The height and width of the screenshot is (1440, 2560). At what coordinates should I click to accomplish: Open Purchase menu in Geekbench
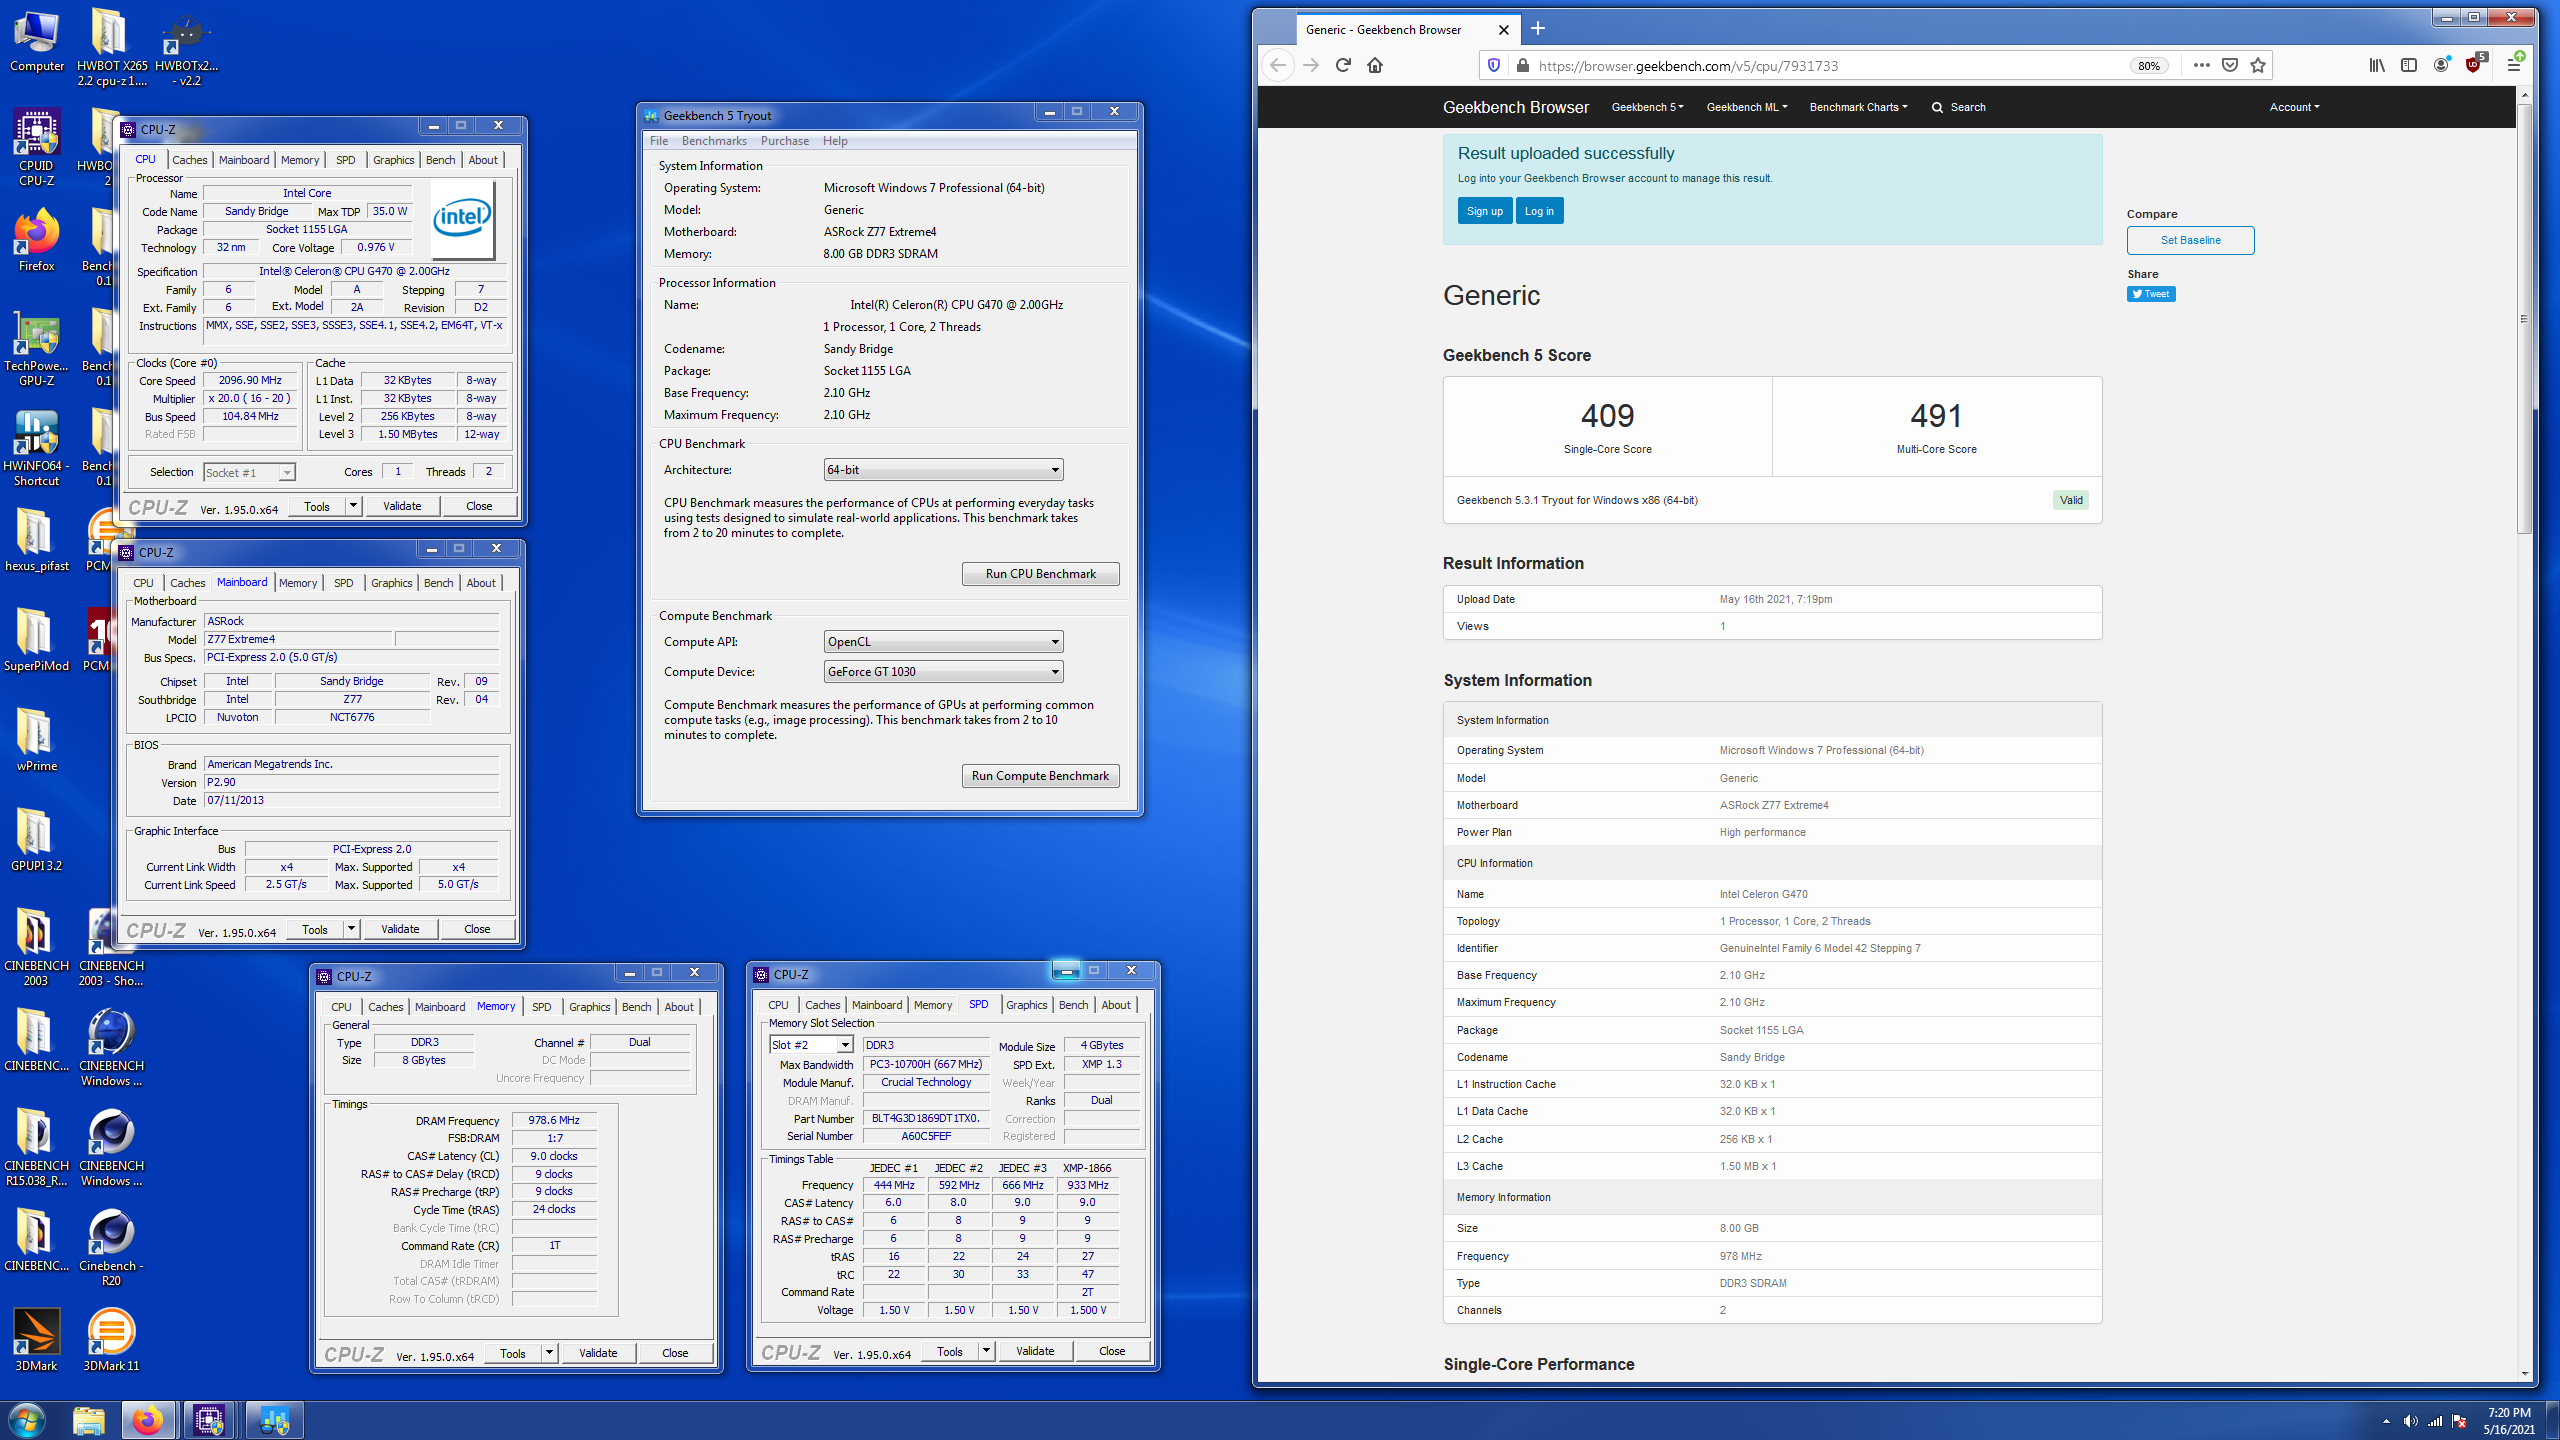click(x=785, y=141)
